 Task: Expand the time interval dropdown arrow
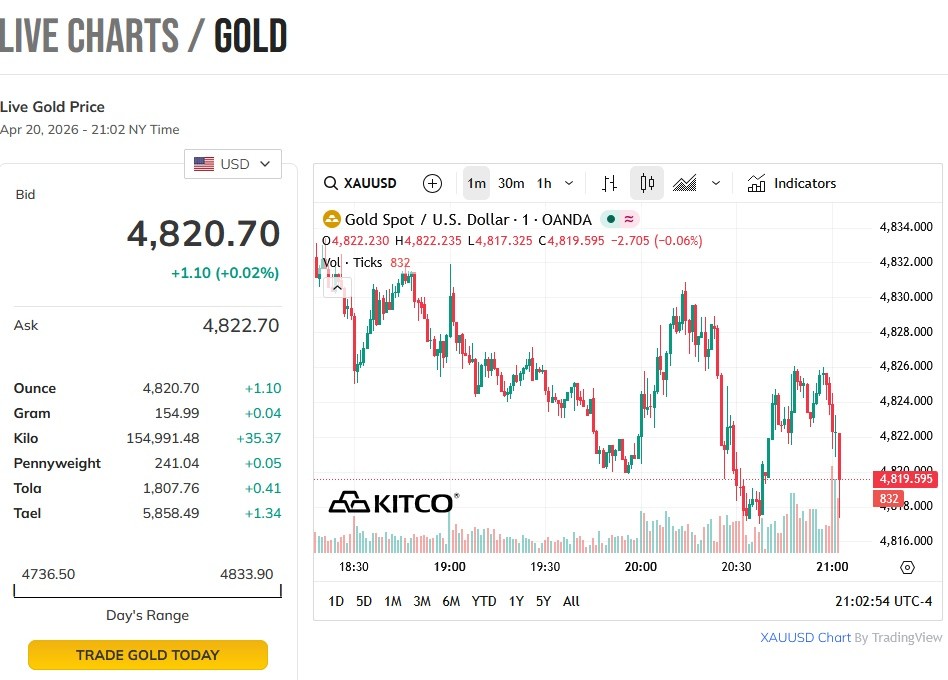coord(569,183)
